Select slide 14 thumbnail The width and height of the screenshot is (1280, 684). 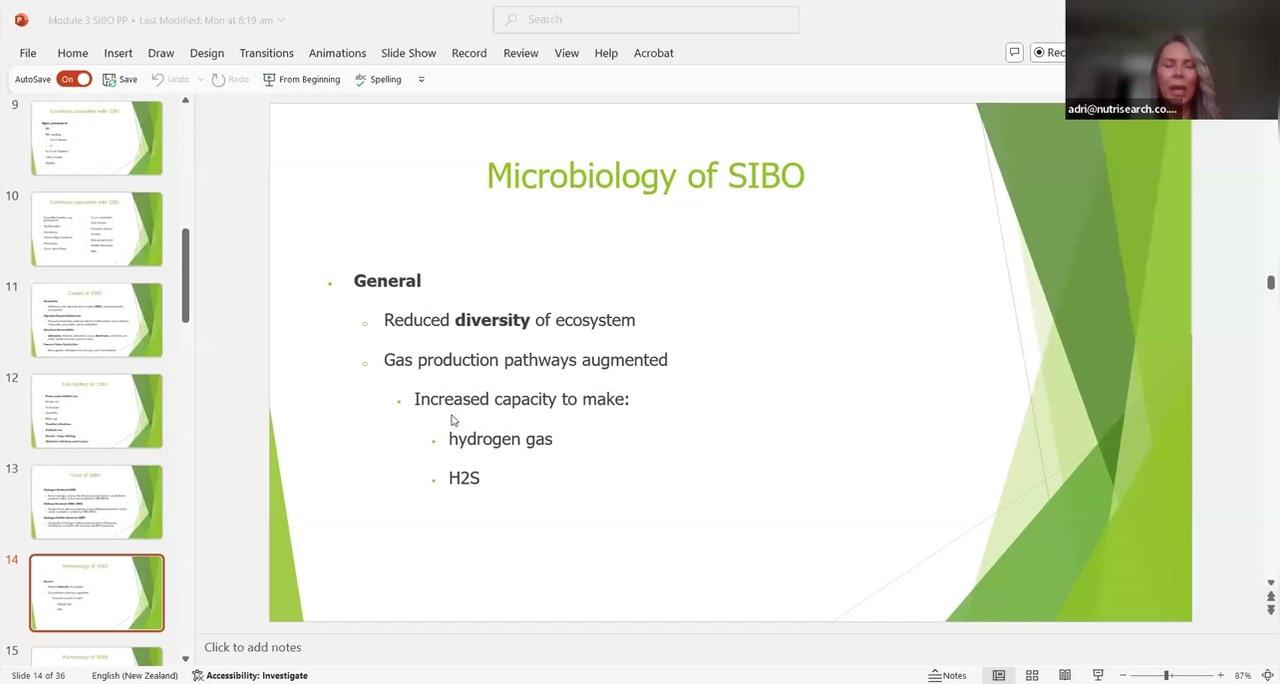click(96, 593)
